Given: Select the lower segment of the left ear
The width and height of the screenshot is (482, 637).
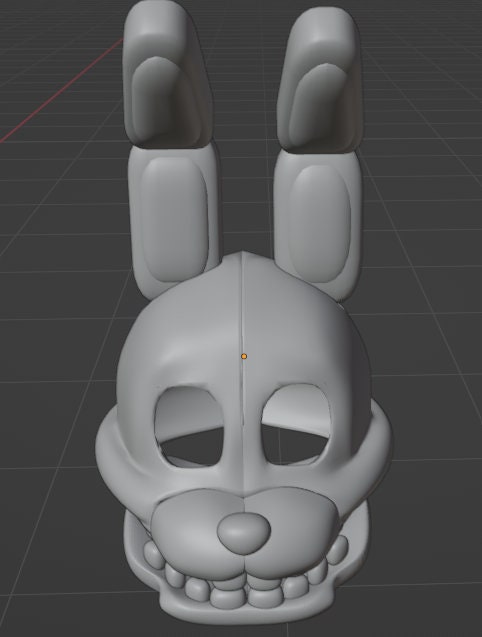Looking at the screenshot, I should (x=174, y=219).
